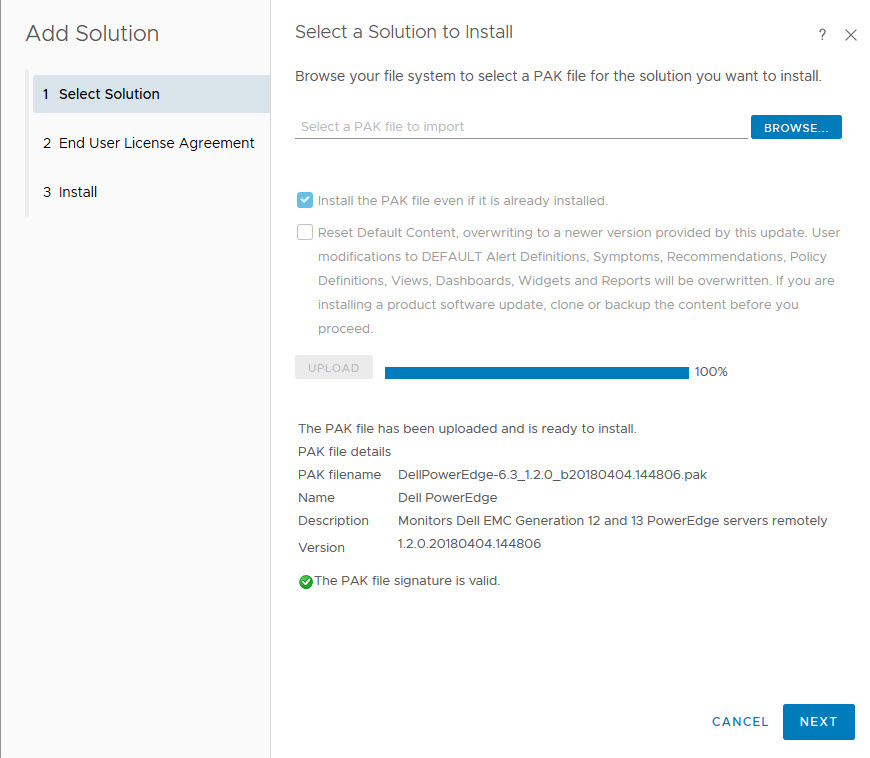Image resolution: width=870 pixels, height=758 pixels.
Task: Select the DellPowerEdge .pak filename text
Action: point(552,475)
